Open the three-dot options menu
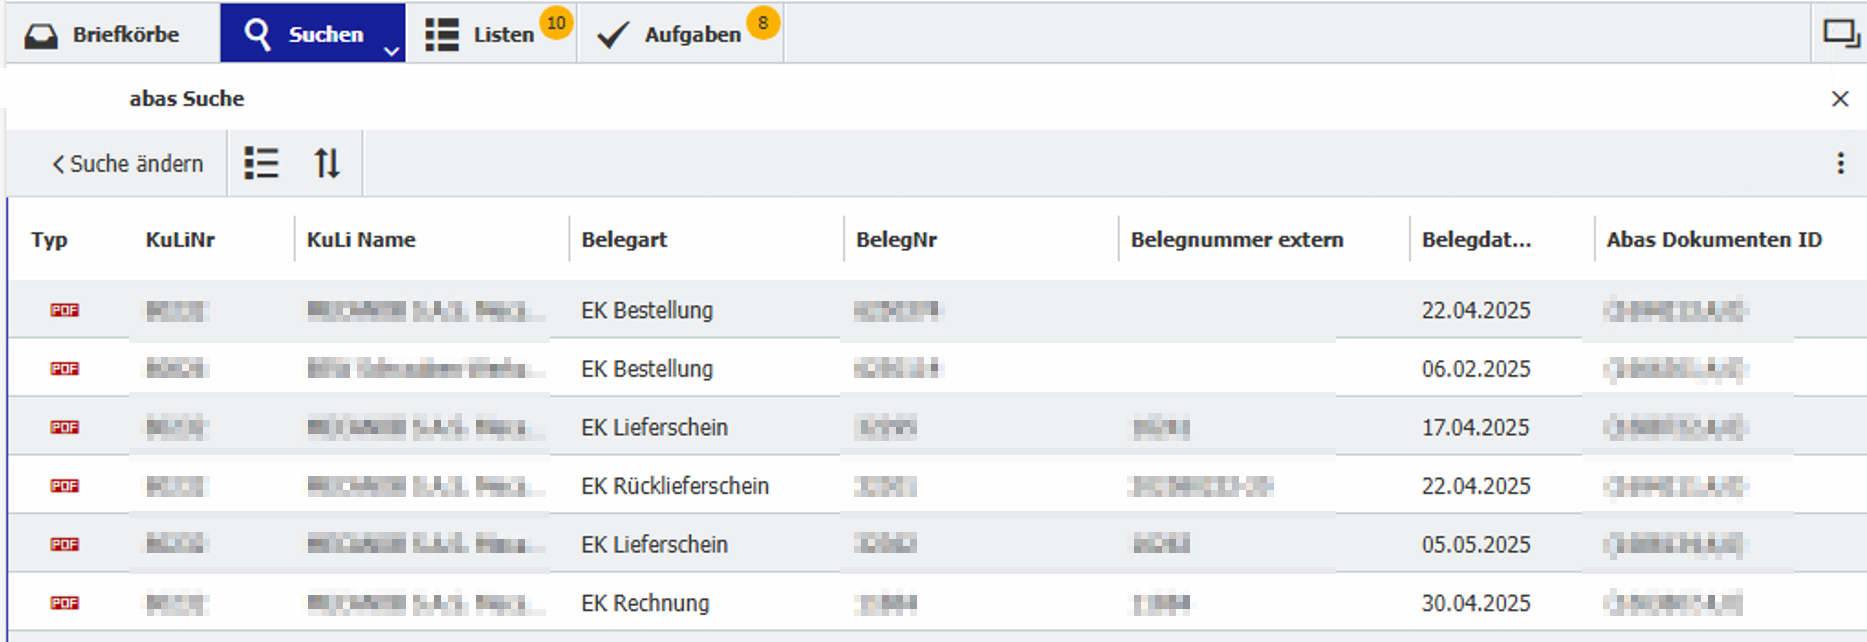 pyautogui.click(x=1840, y=163)
